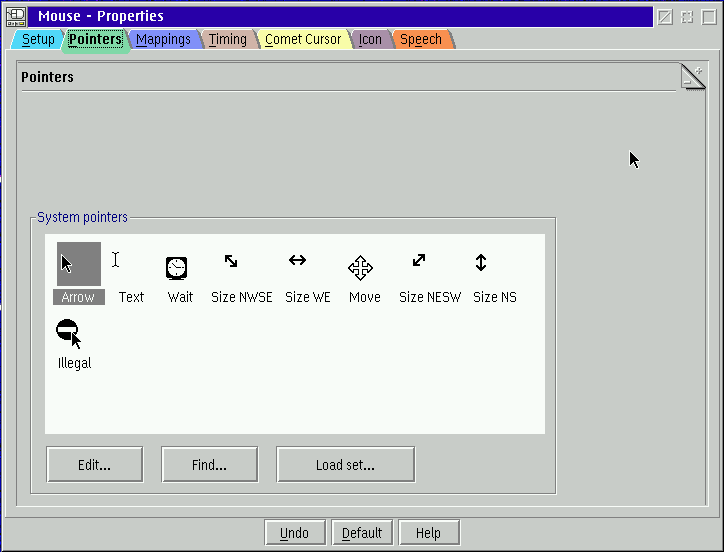Select the Arrow pointer icon

[x=78, y=264]
